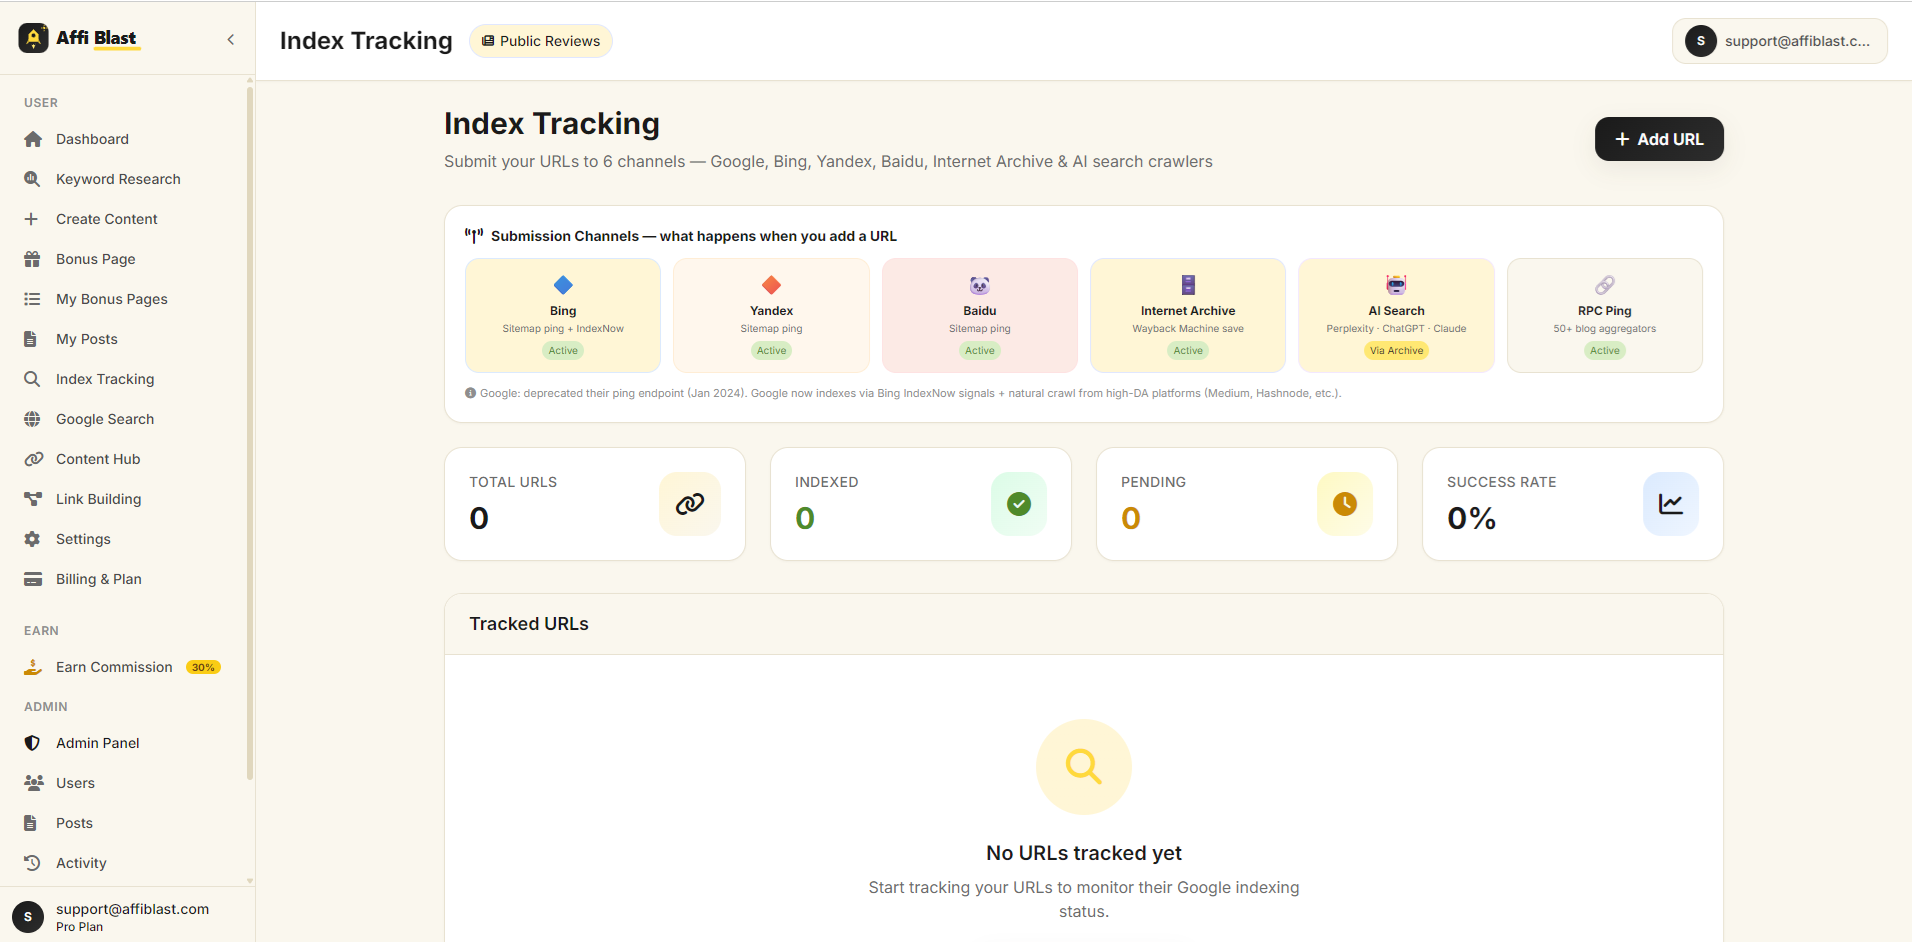The width and height of the screenshot is (1912, 942).
Task: Click the My Posts document icon
Action: [x=31, y=339]
